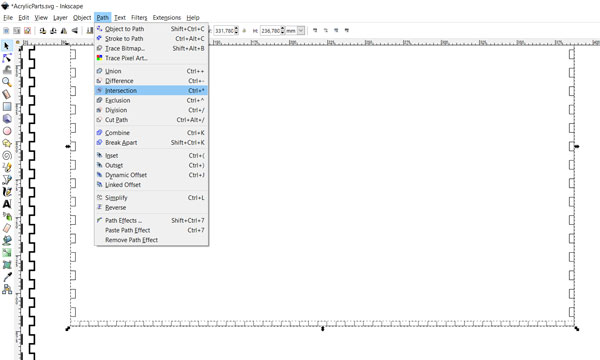
Task: Select the Tweak objects tool
Action: [7, 70]
